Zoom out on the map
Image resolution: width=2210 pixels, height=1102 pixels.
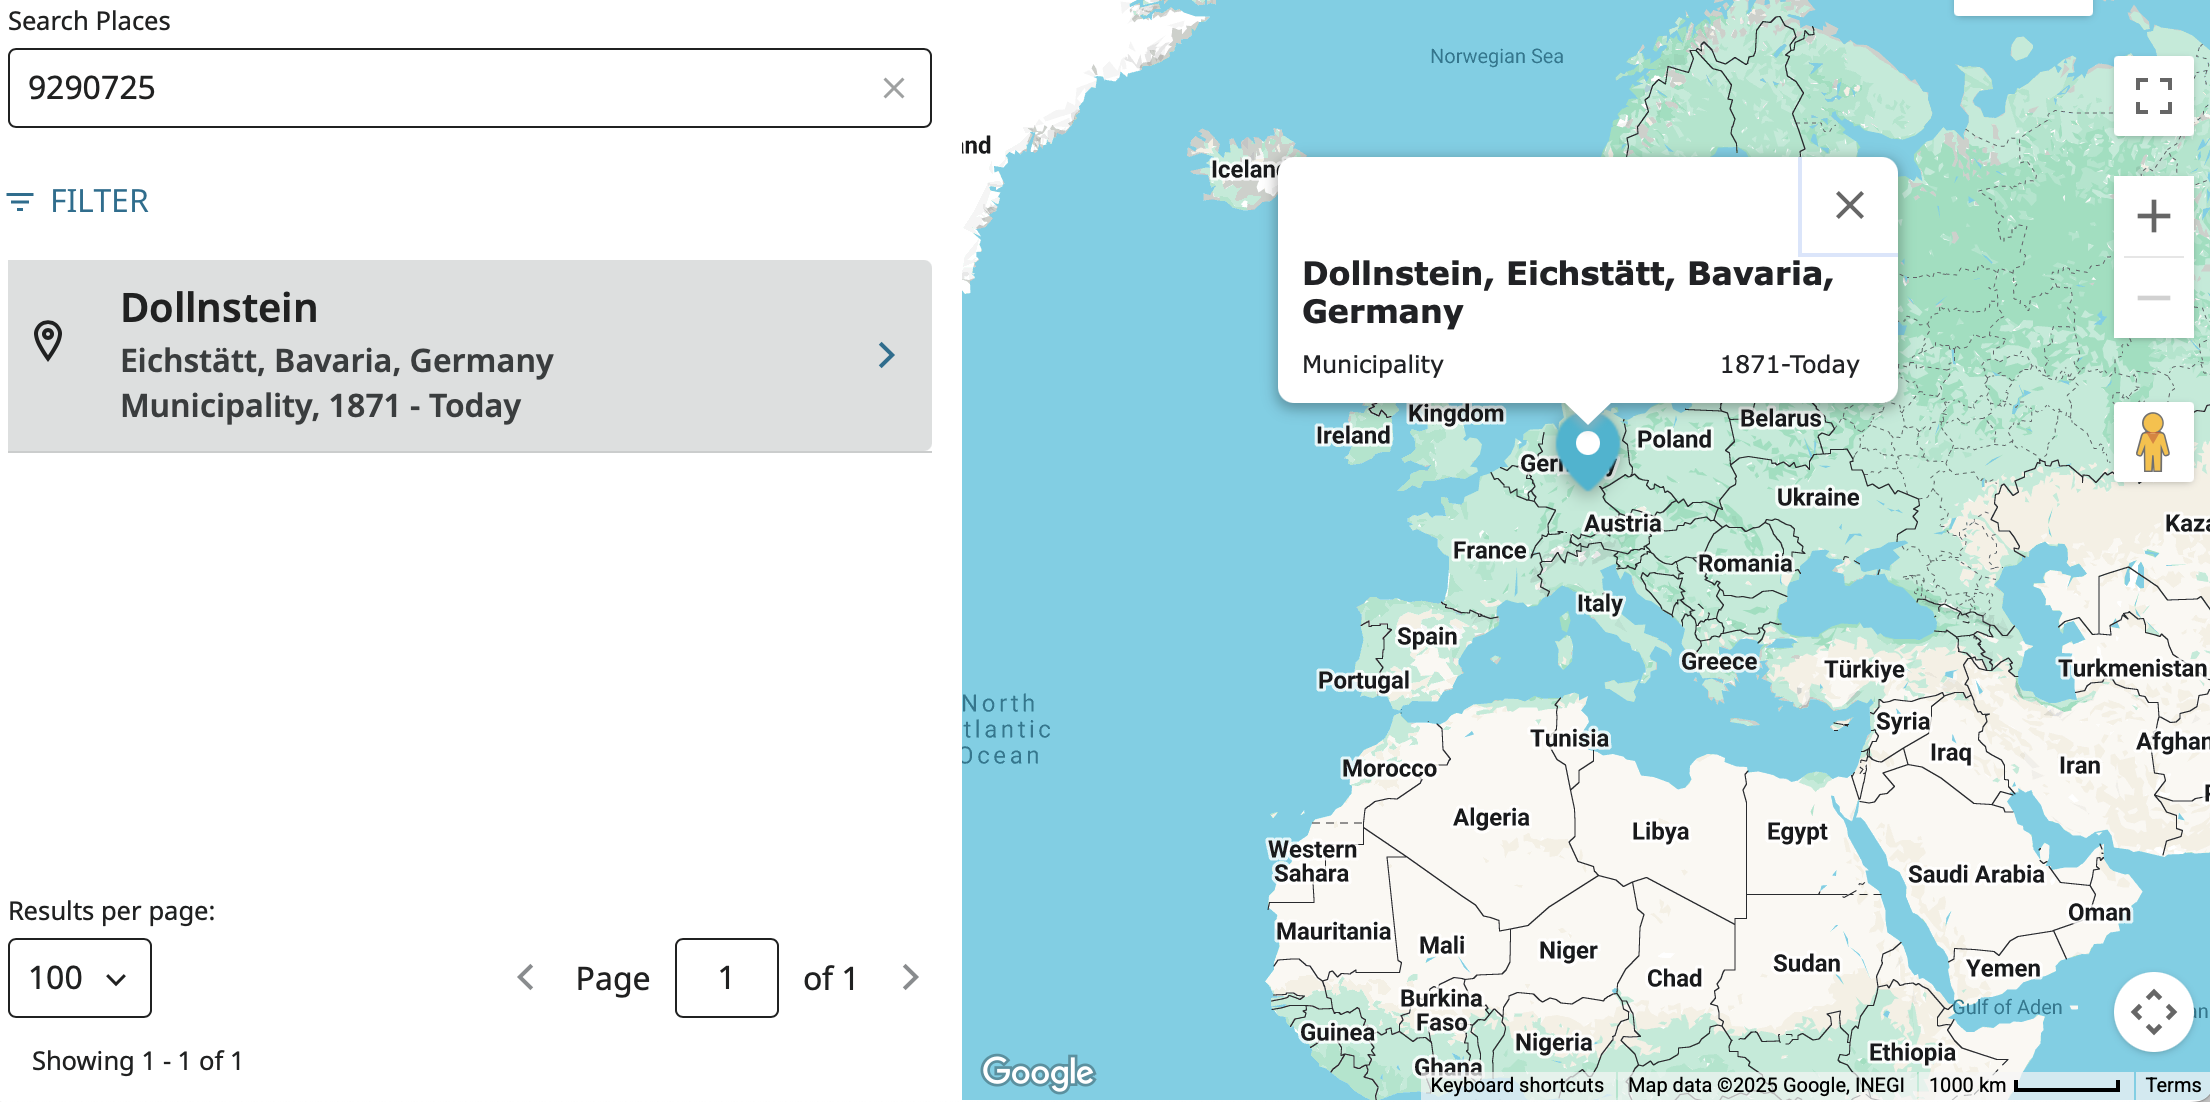pyautogui.click(x=2152, y=298)
